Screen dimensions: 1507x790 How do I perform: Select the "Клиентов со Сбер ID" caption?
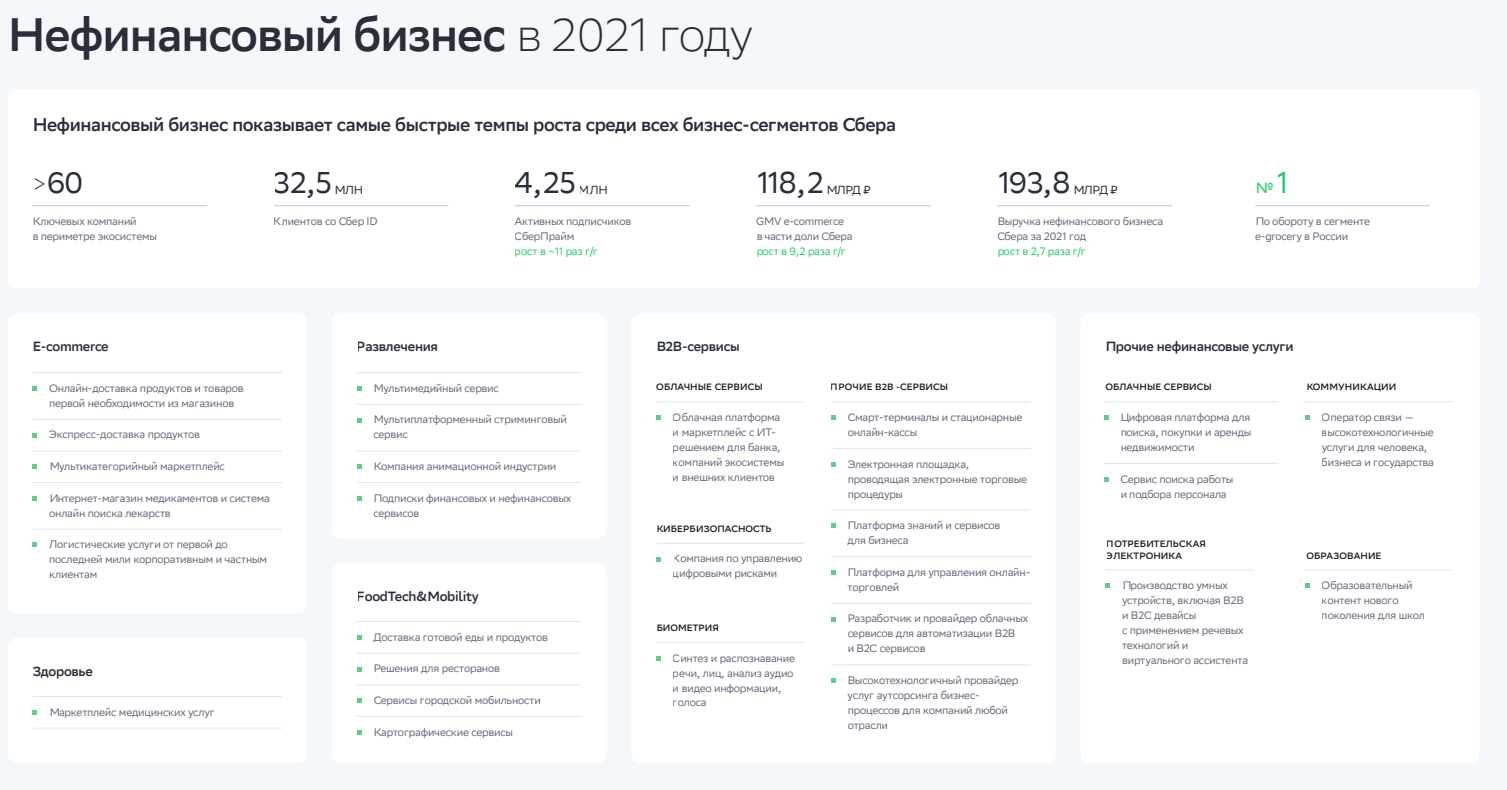point(325,221)
